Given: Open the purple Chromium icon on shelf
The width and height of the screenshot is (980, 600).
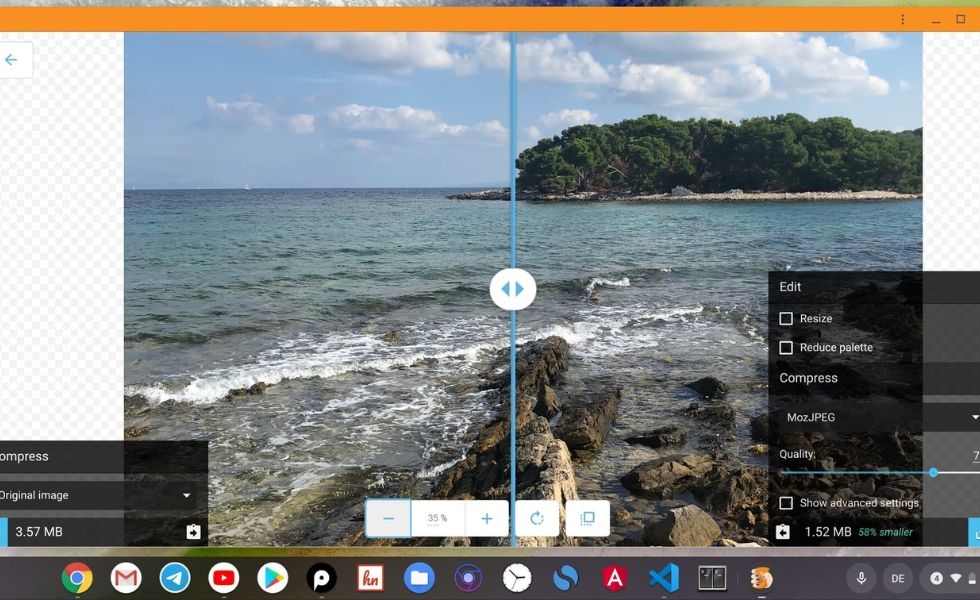Looking at the screenshot, I should (x=468, y=578).
